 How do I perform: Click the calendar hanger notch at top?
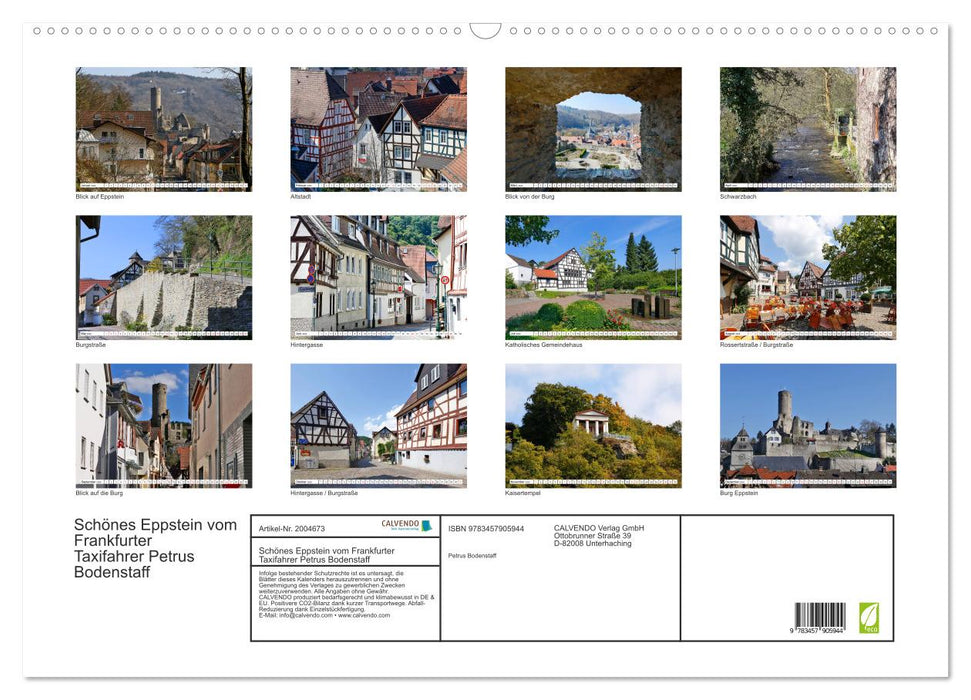click(485, 31)
